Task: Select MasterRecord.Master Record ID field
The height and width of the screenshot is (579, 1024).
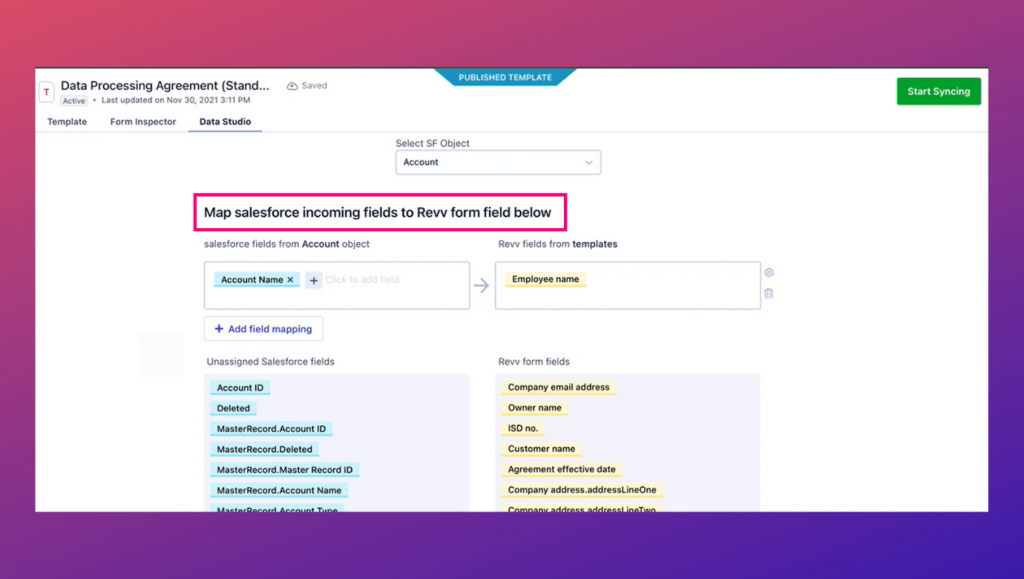Action: [285, 470]
